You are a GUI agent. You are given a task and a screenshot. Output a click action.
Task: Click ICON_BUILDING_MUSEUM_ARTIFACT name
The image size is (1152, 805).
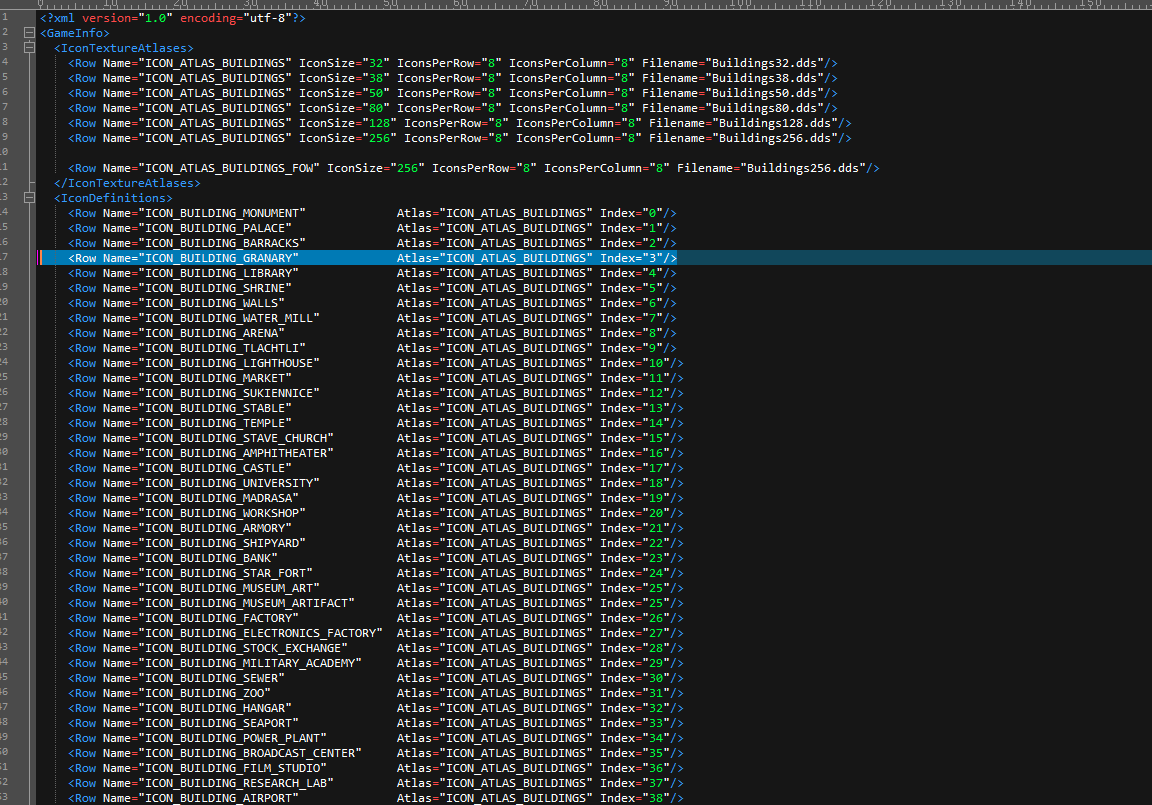click(247, 603)
